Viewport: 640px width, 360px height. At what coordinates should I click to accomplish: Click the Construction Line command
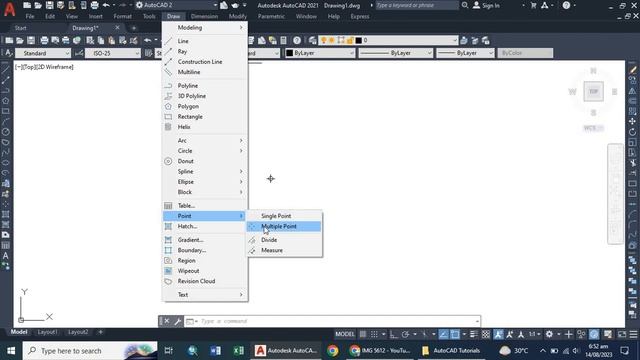coord(205,62)
